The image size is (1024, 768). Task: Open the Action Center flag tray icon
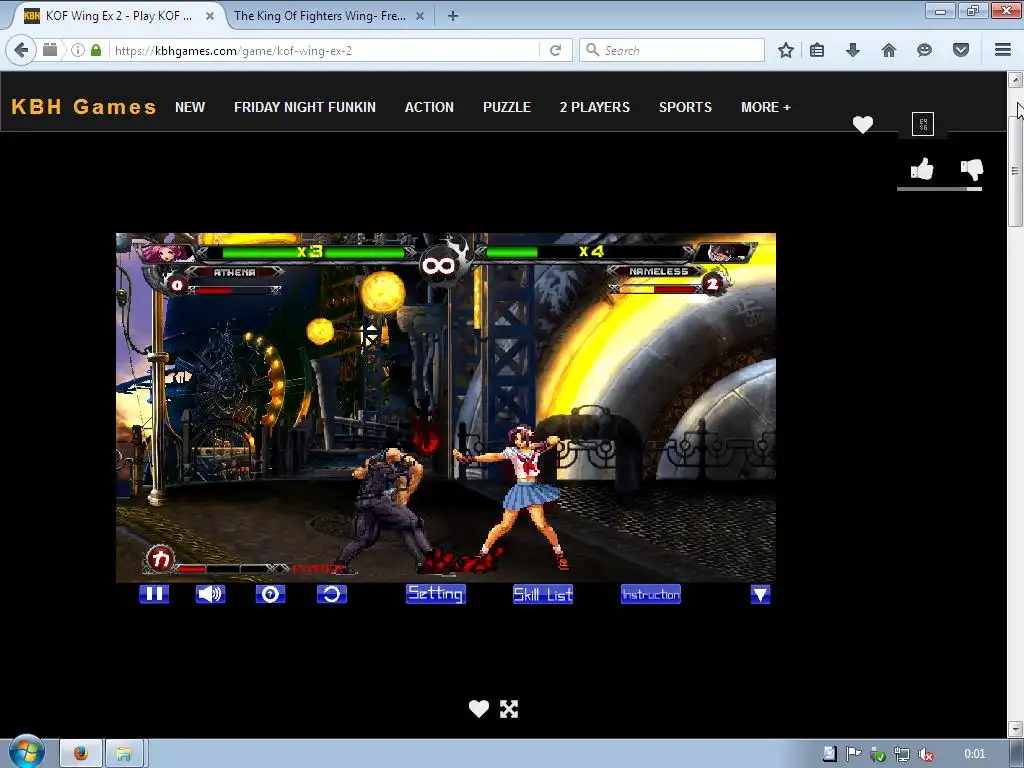pyautogui.click(x=853, y=754)
